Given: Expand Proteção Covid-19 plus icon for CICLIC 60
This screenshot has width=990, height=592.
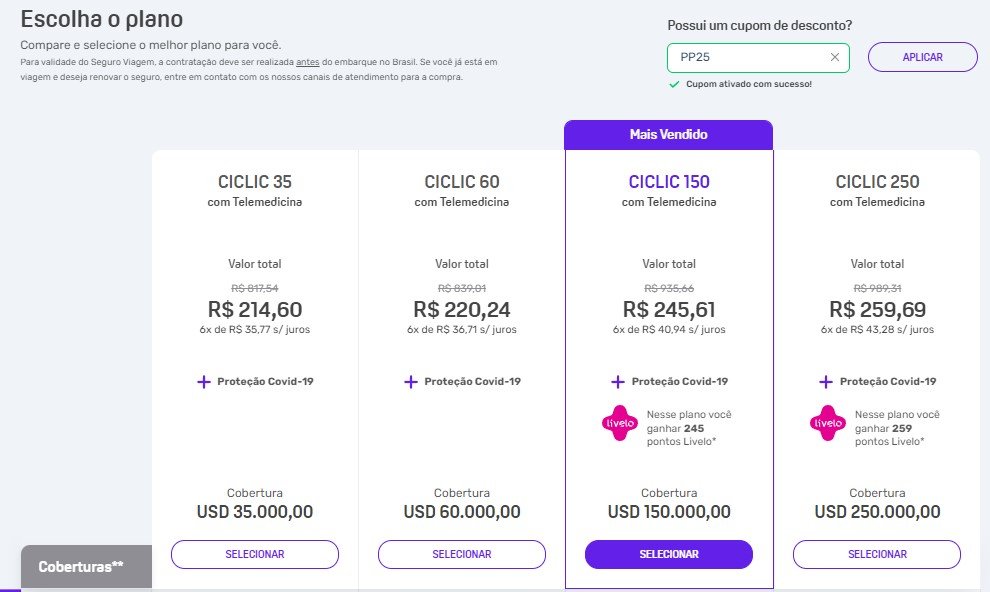Looking at the screenshot, I should 410,382.
